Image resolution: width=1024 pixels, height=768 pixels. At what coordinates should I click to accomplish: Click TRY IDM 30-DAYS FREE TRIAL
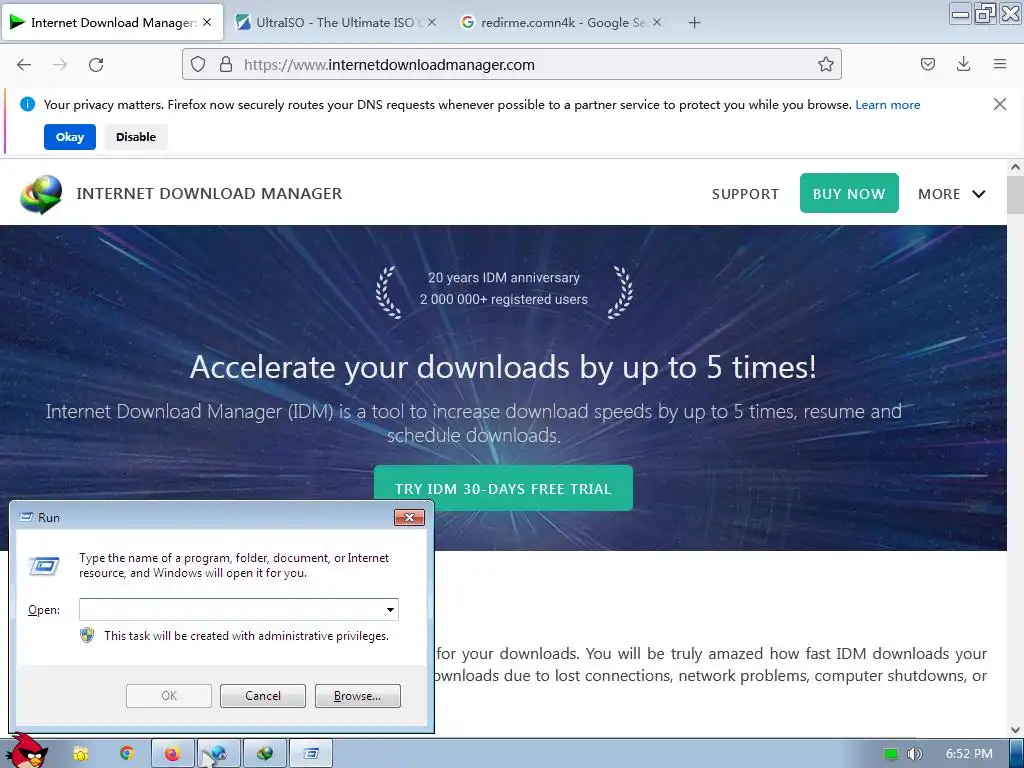point(503,488)
